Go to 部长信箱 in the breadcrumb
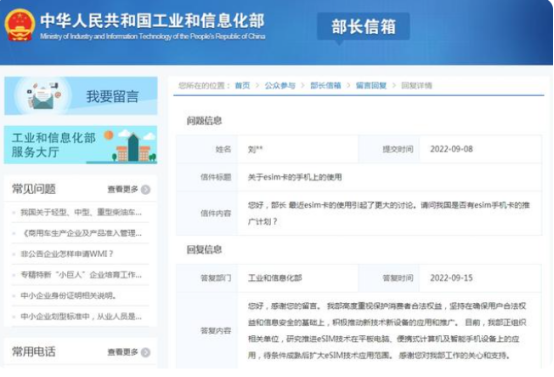 [325, 86]
